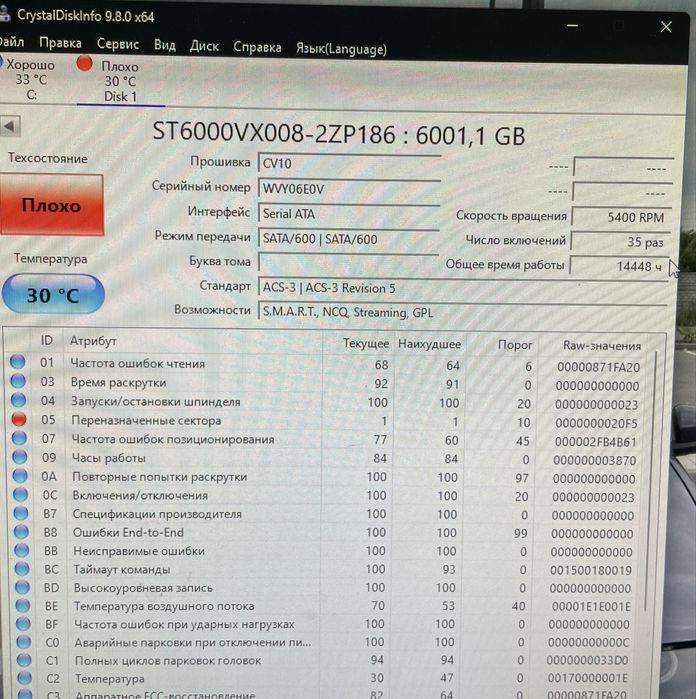
Task: Select raw value 00000871FA20 of attribute 01
Action: [x=598, y=367]
